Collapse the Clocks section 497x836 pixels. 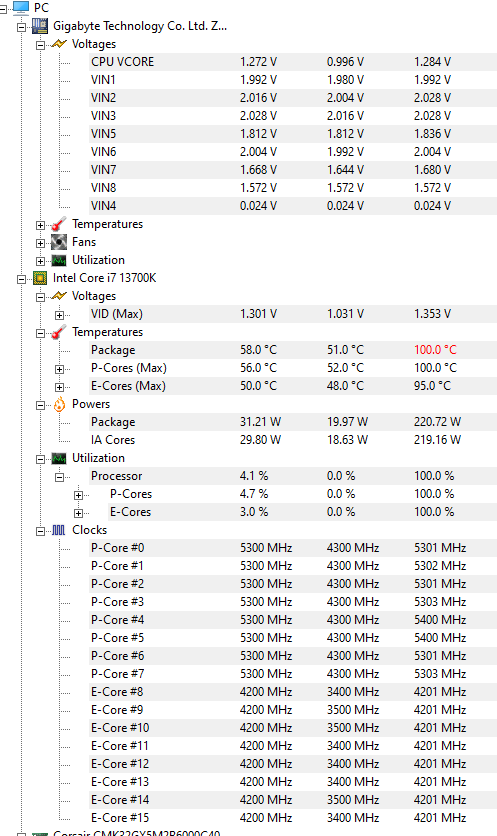pos(41,531)
